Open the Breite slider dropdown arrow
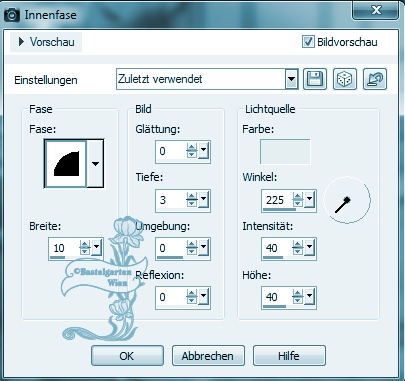The image size is (405, 381). 96,247
